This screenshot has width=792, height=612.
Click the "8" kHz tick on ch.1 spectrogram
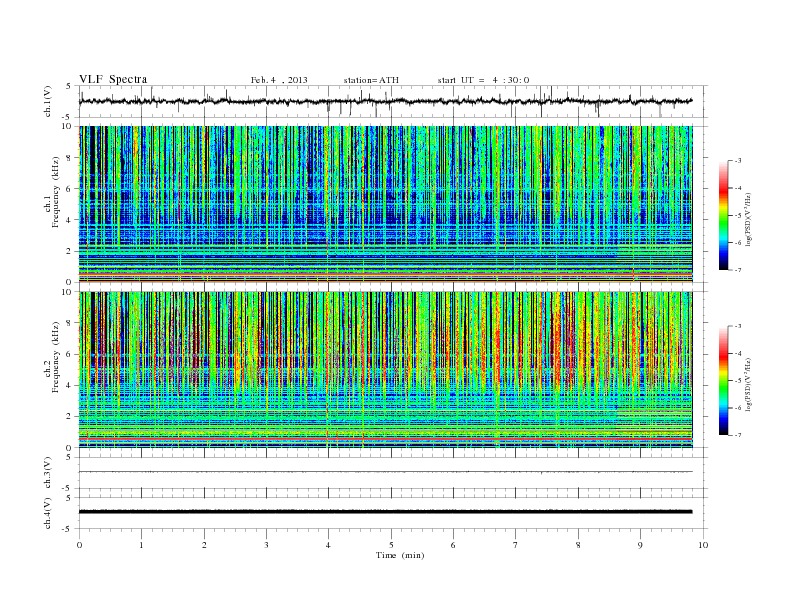pyautogui.click(x=69, y=158)
